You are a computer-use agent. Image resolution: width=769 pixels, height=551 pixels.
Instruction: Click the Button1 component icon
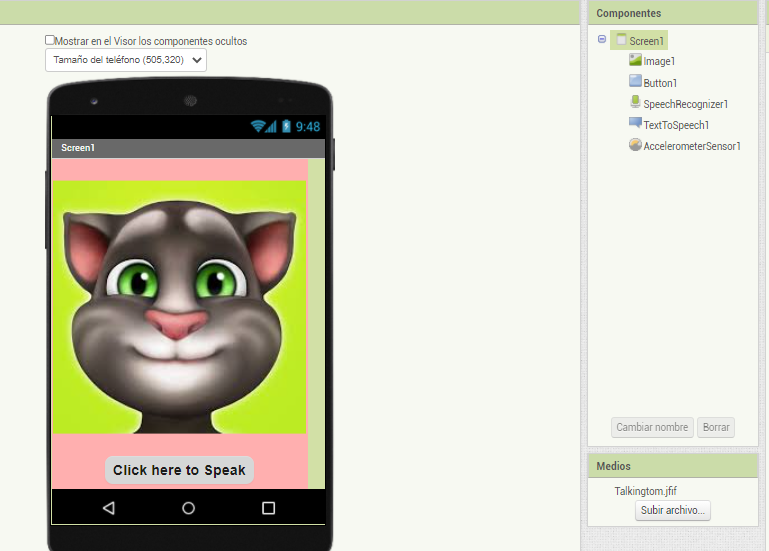[635, 82]
